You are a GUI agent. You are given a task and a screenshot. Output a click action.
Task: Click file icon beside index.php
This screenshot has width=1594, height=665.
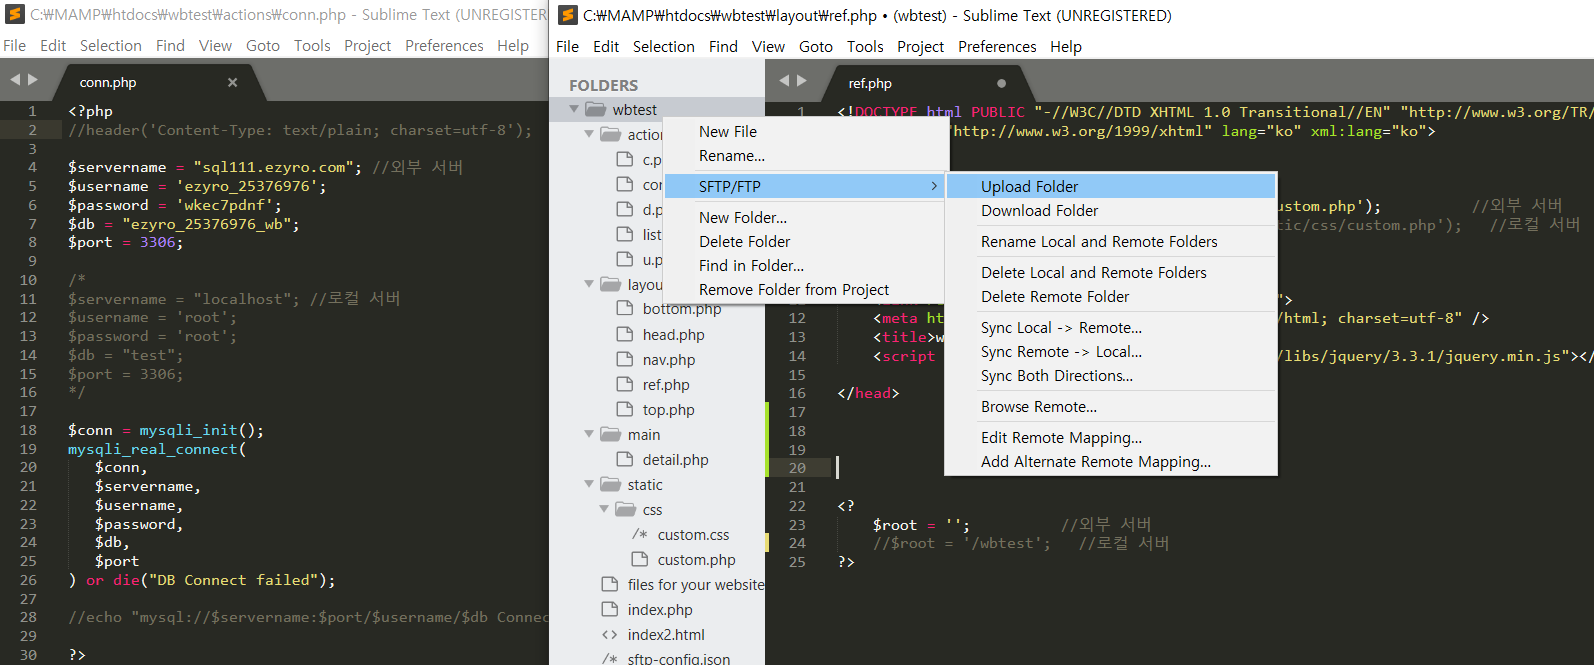point(610,609)
